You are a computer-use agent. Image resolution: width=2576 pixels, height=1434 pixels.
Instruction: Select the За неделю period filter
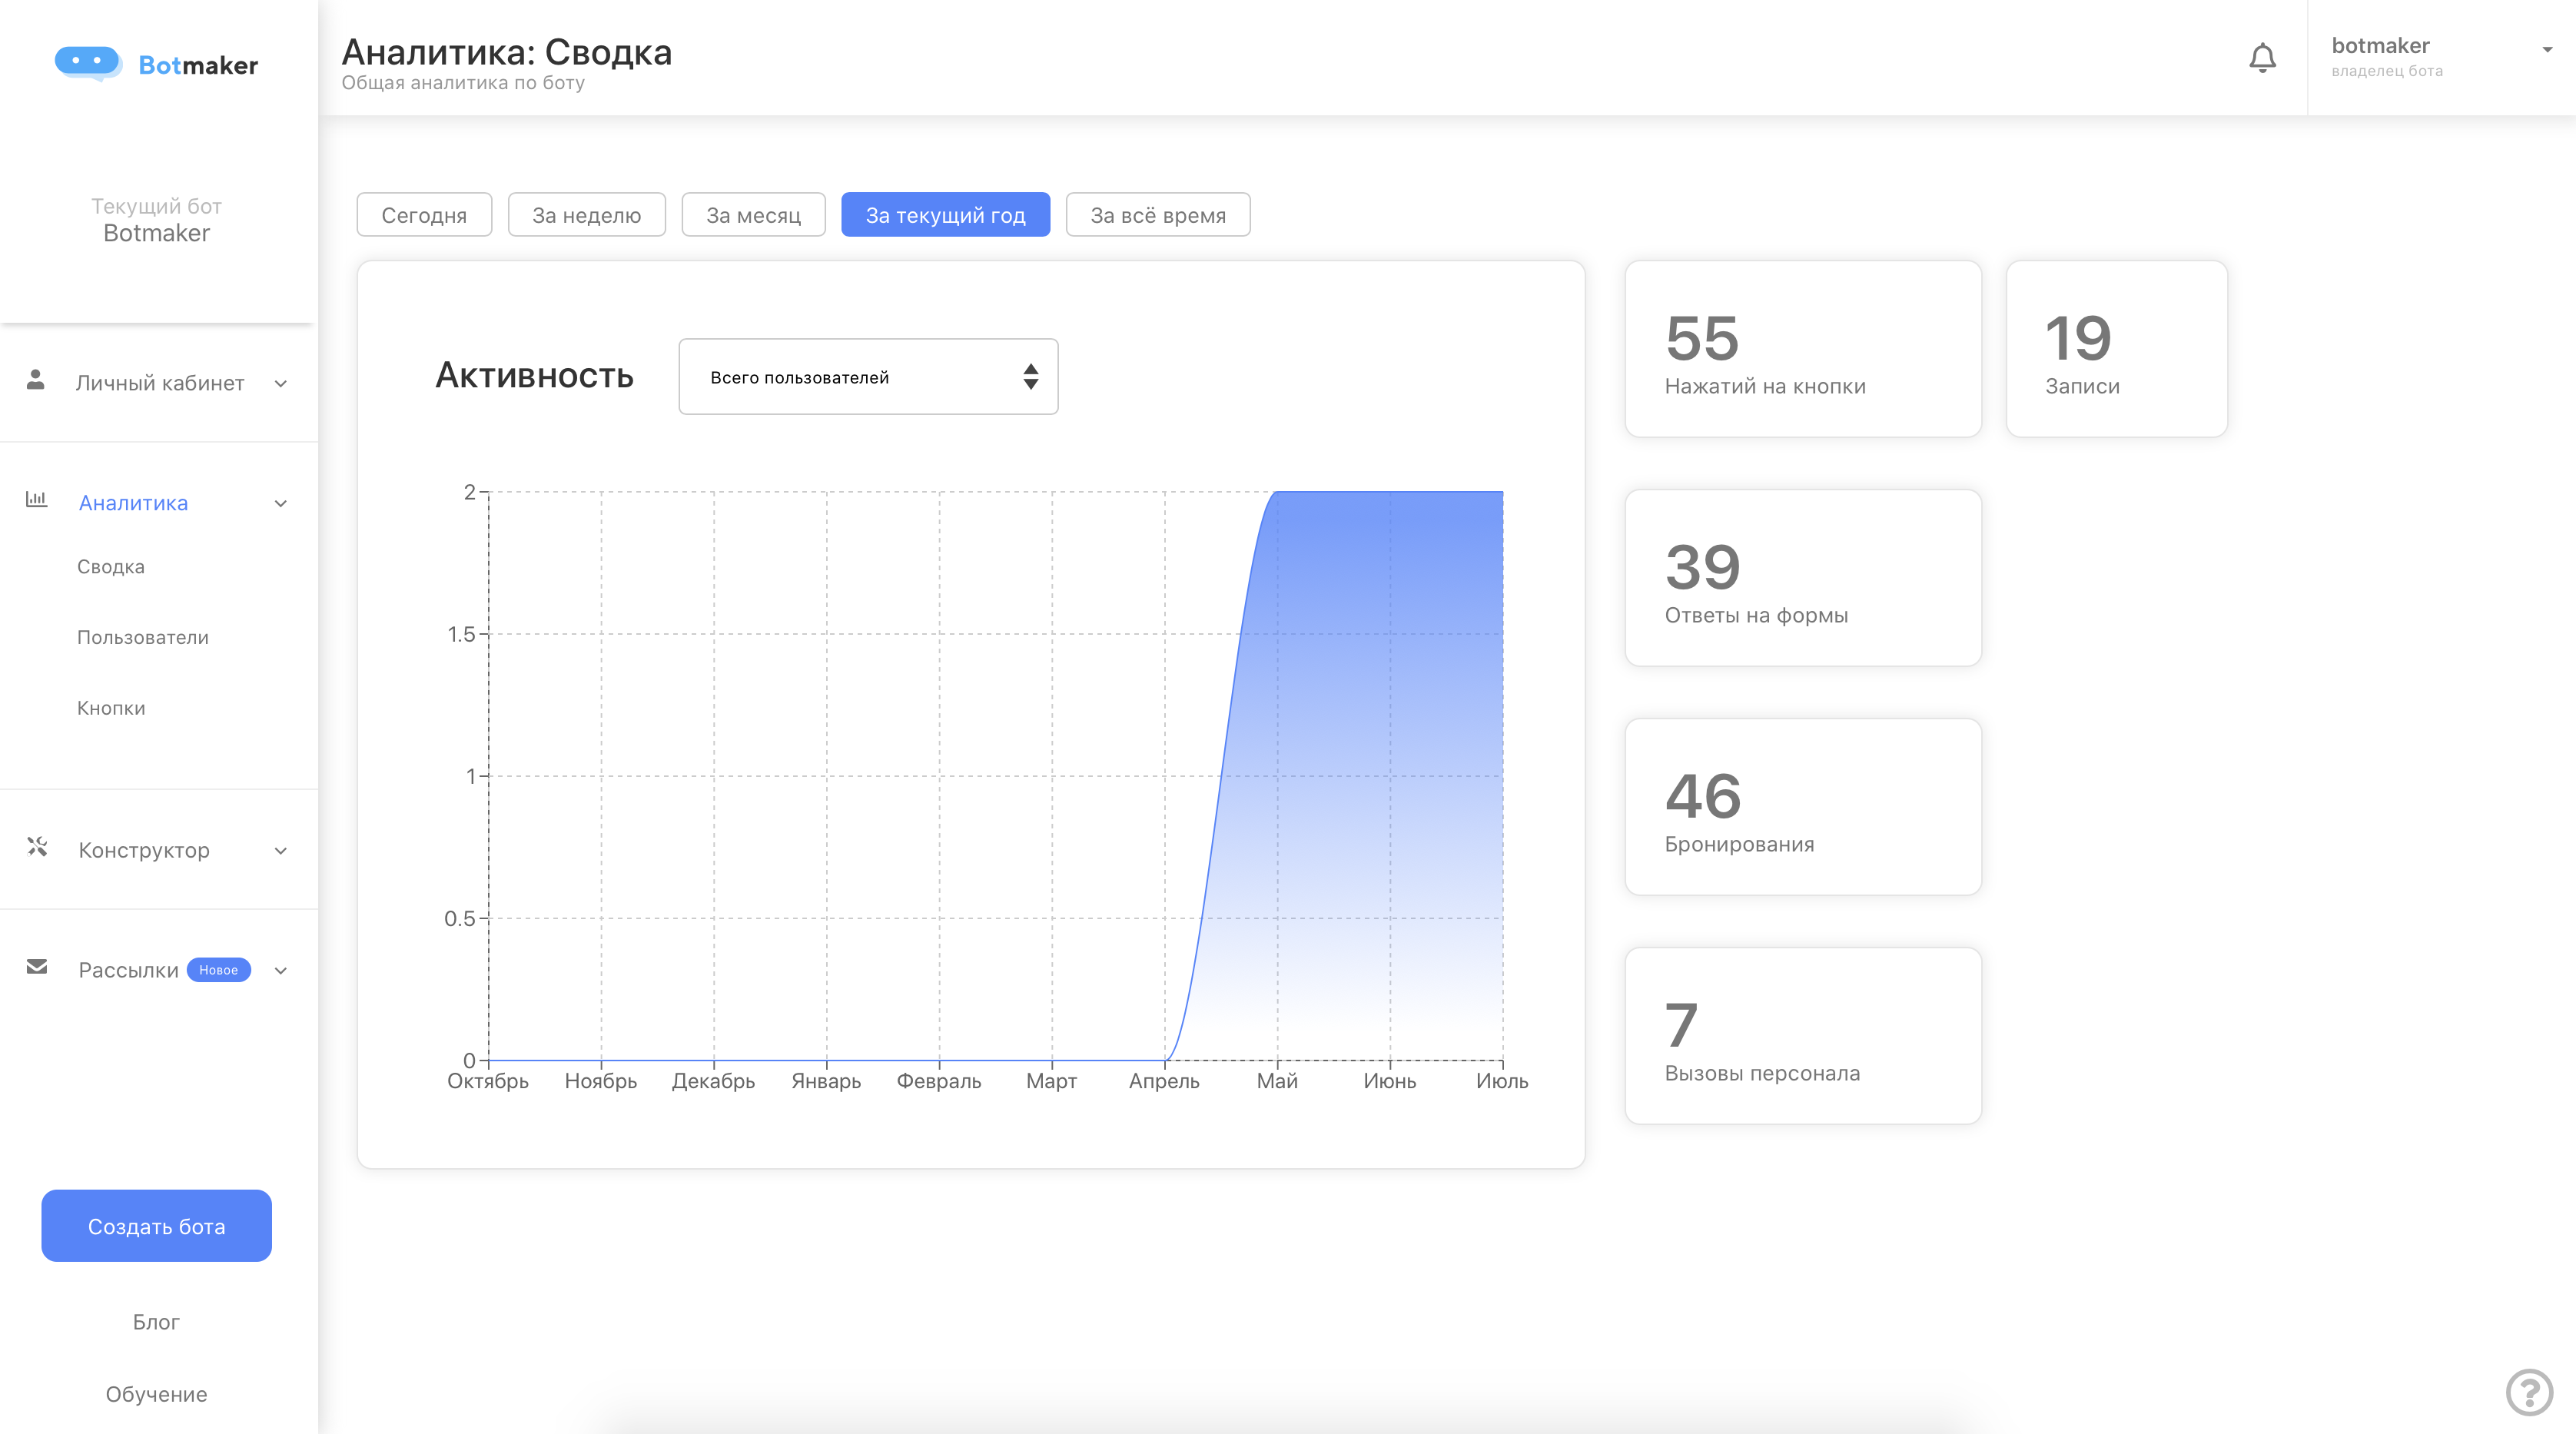tap(587, 215)
